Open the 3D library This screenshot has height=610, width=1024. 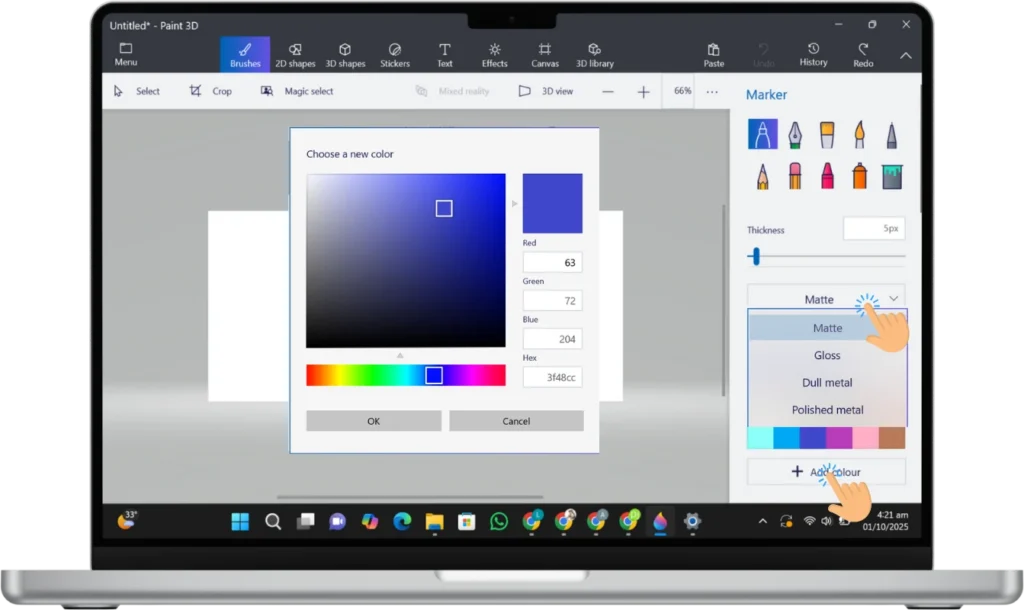595,53
